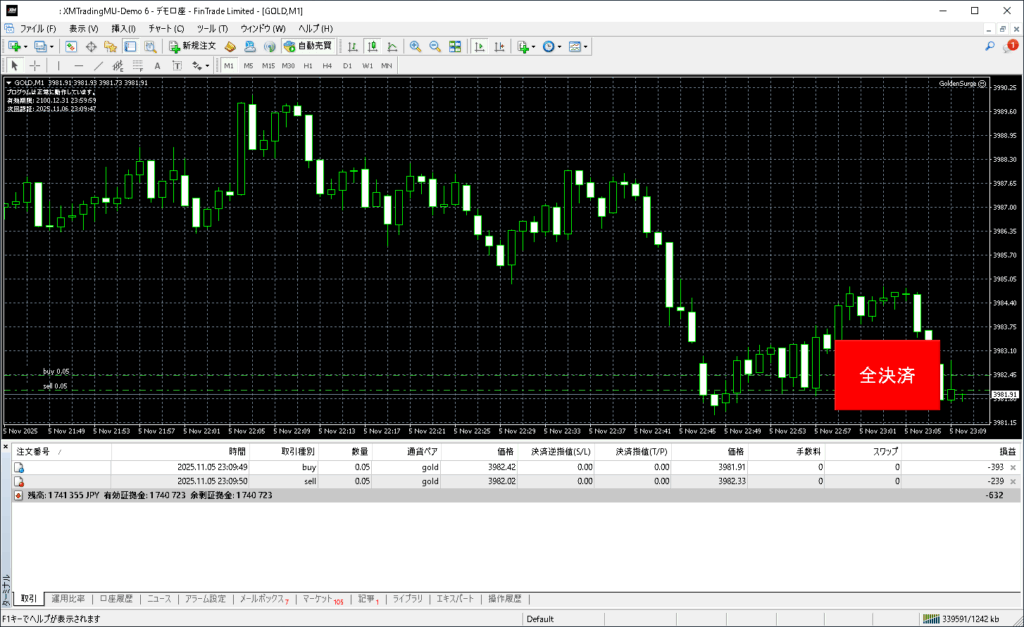Enable chart auto-scroll toolbar icon
Image resolution: width=1024 pixels, height=627 pixels.
[480, 46]
